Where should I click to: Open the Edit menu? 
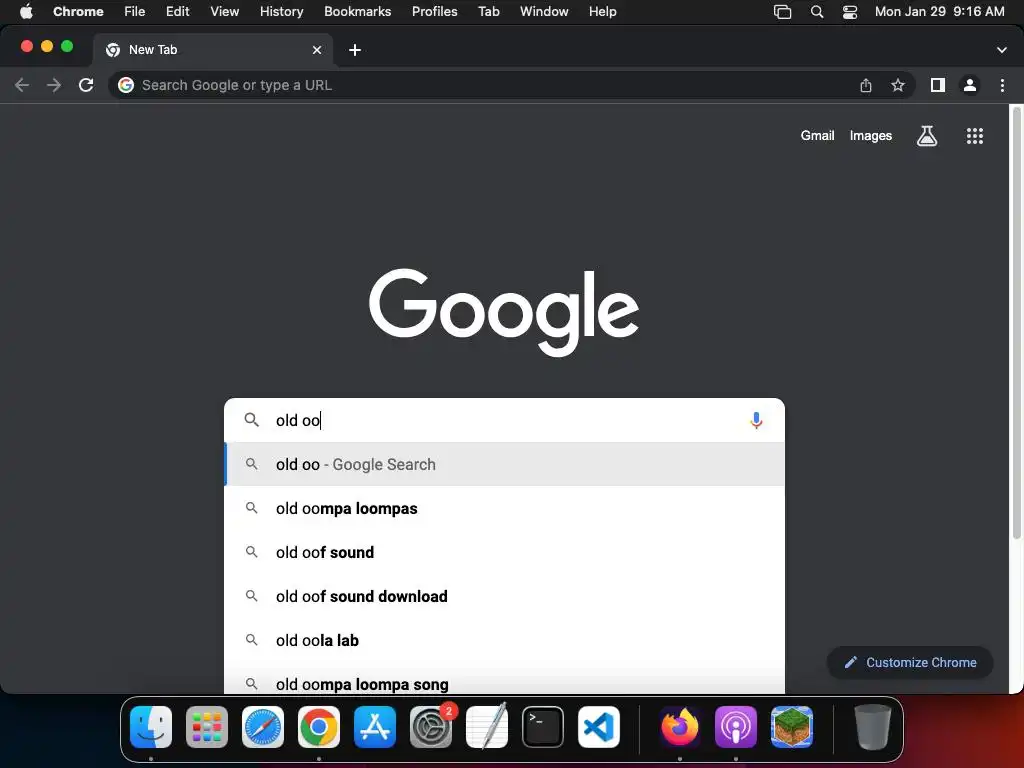point(177,12)
